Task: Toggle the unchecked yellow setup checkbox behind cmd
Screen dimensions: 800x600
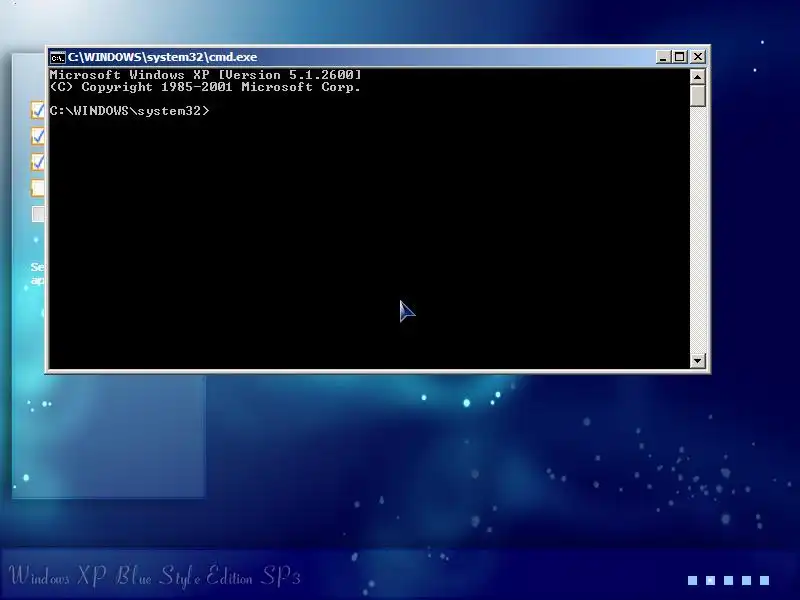Action: tap(38, 188)
